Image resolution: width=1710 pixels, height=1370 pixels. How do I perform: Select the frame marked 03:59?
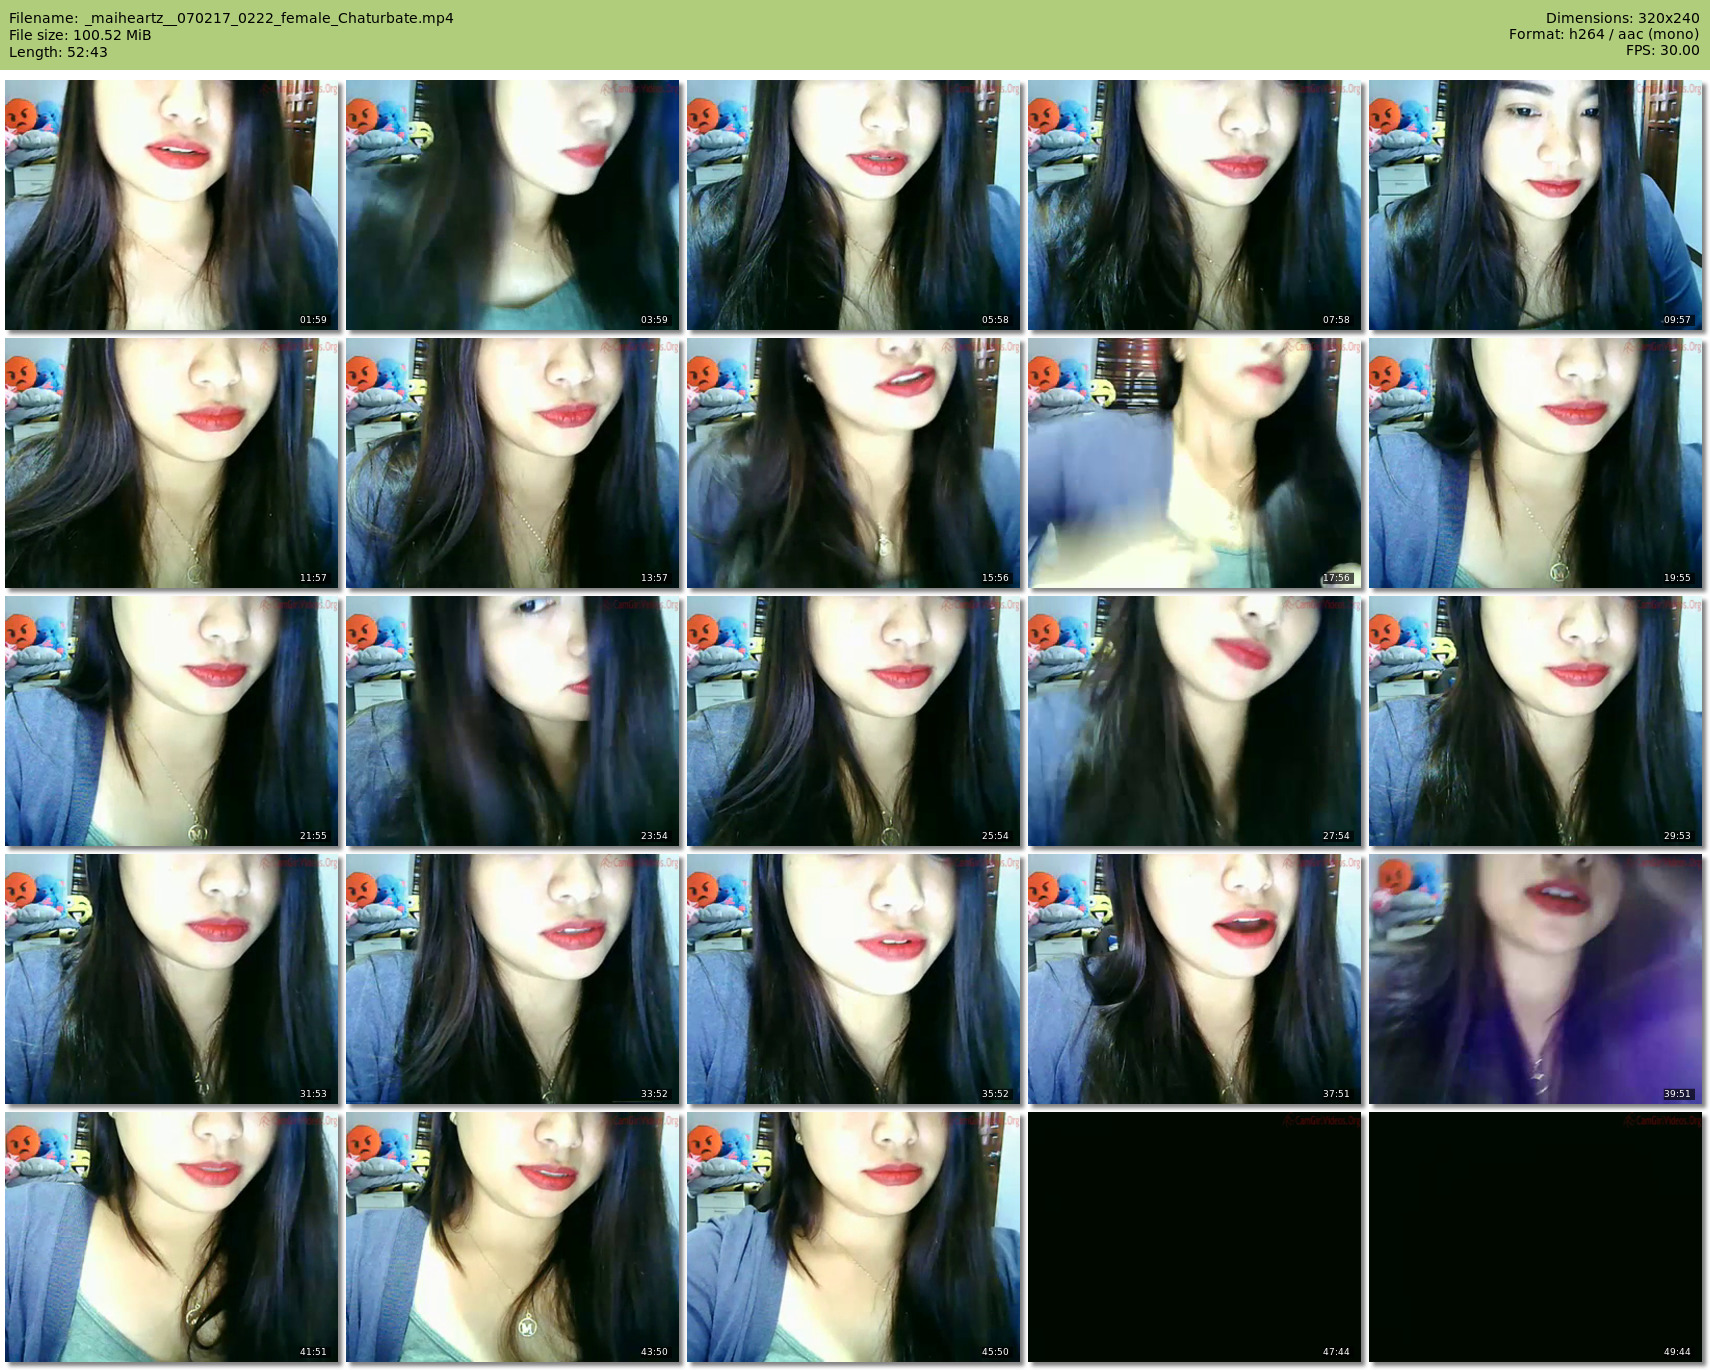(x=513, y=205)
